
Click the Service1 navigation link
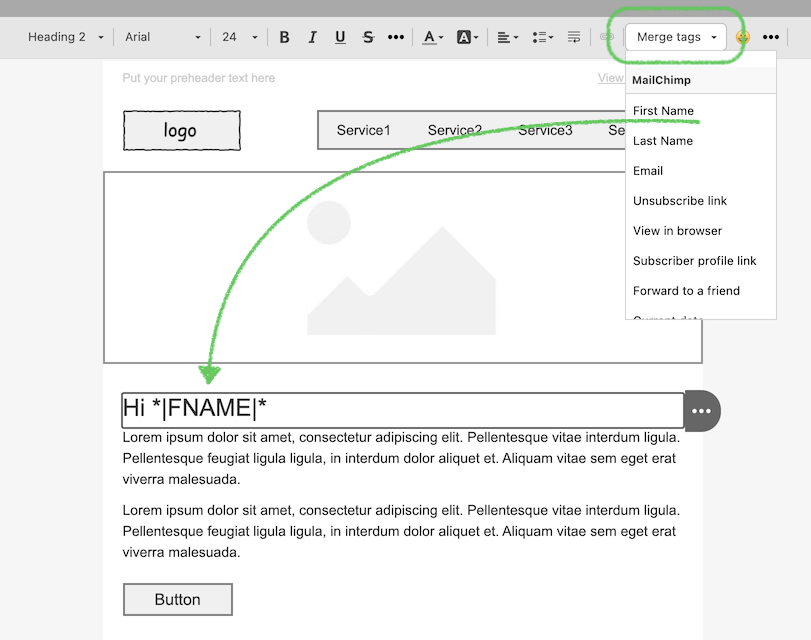point(363,130)
